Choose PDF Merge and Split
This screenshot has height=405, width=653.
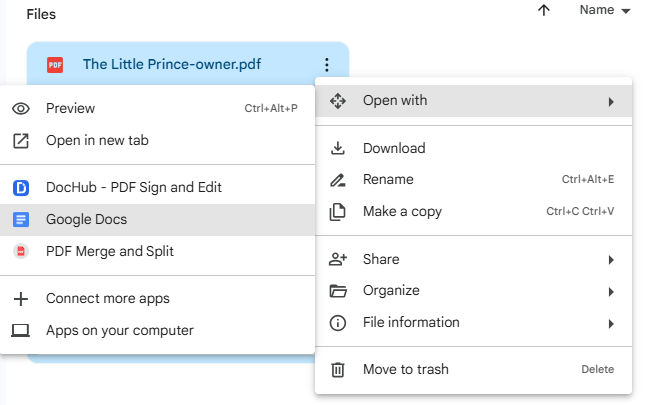click(157, 252)
